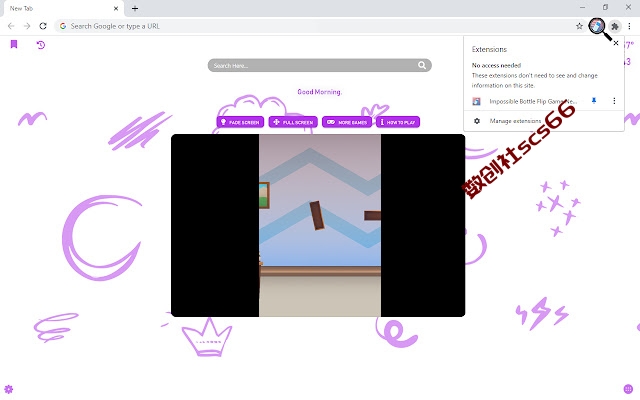The height and width of the screenshot is (400, 640).
Task: Unpin the Impossible Bottle Flip extension
Action: click(x=594, y=101)
